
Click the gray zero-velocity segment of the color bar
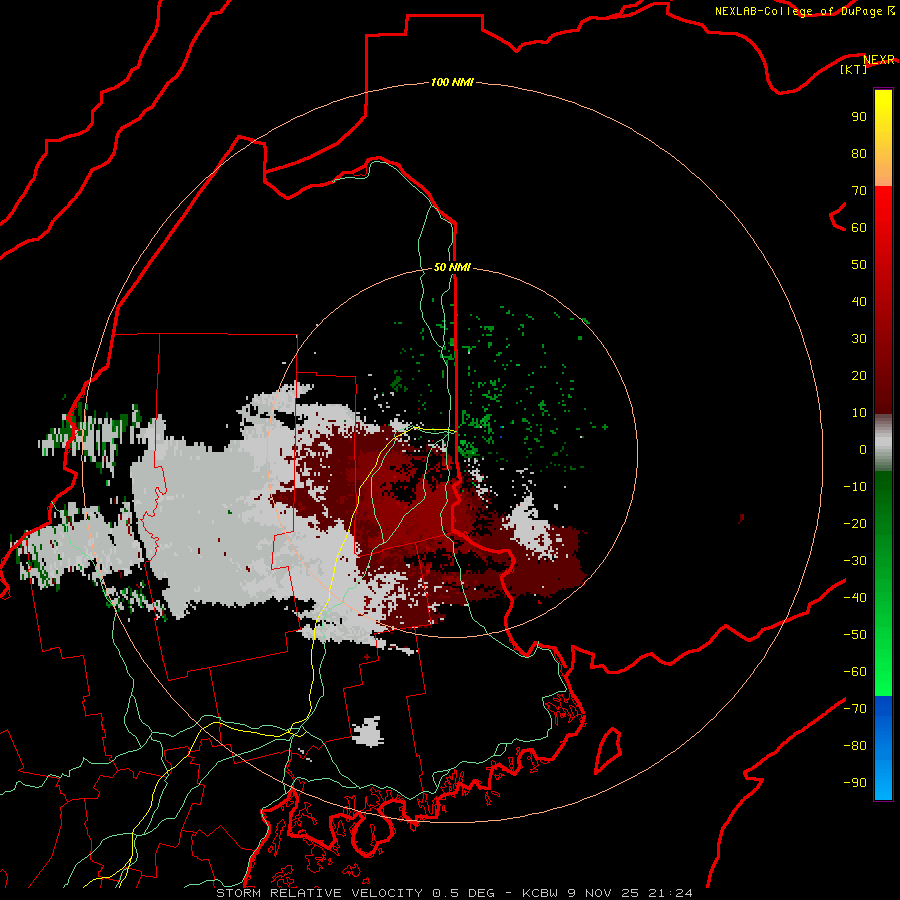coord(883,443)
